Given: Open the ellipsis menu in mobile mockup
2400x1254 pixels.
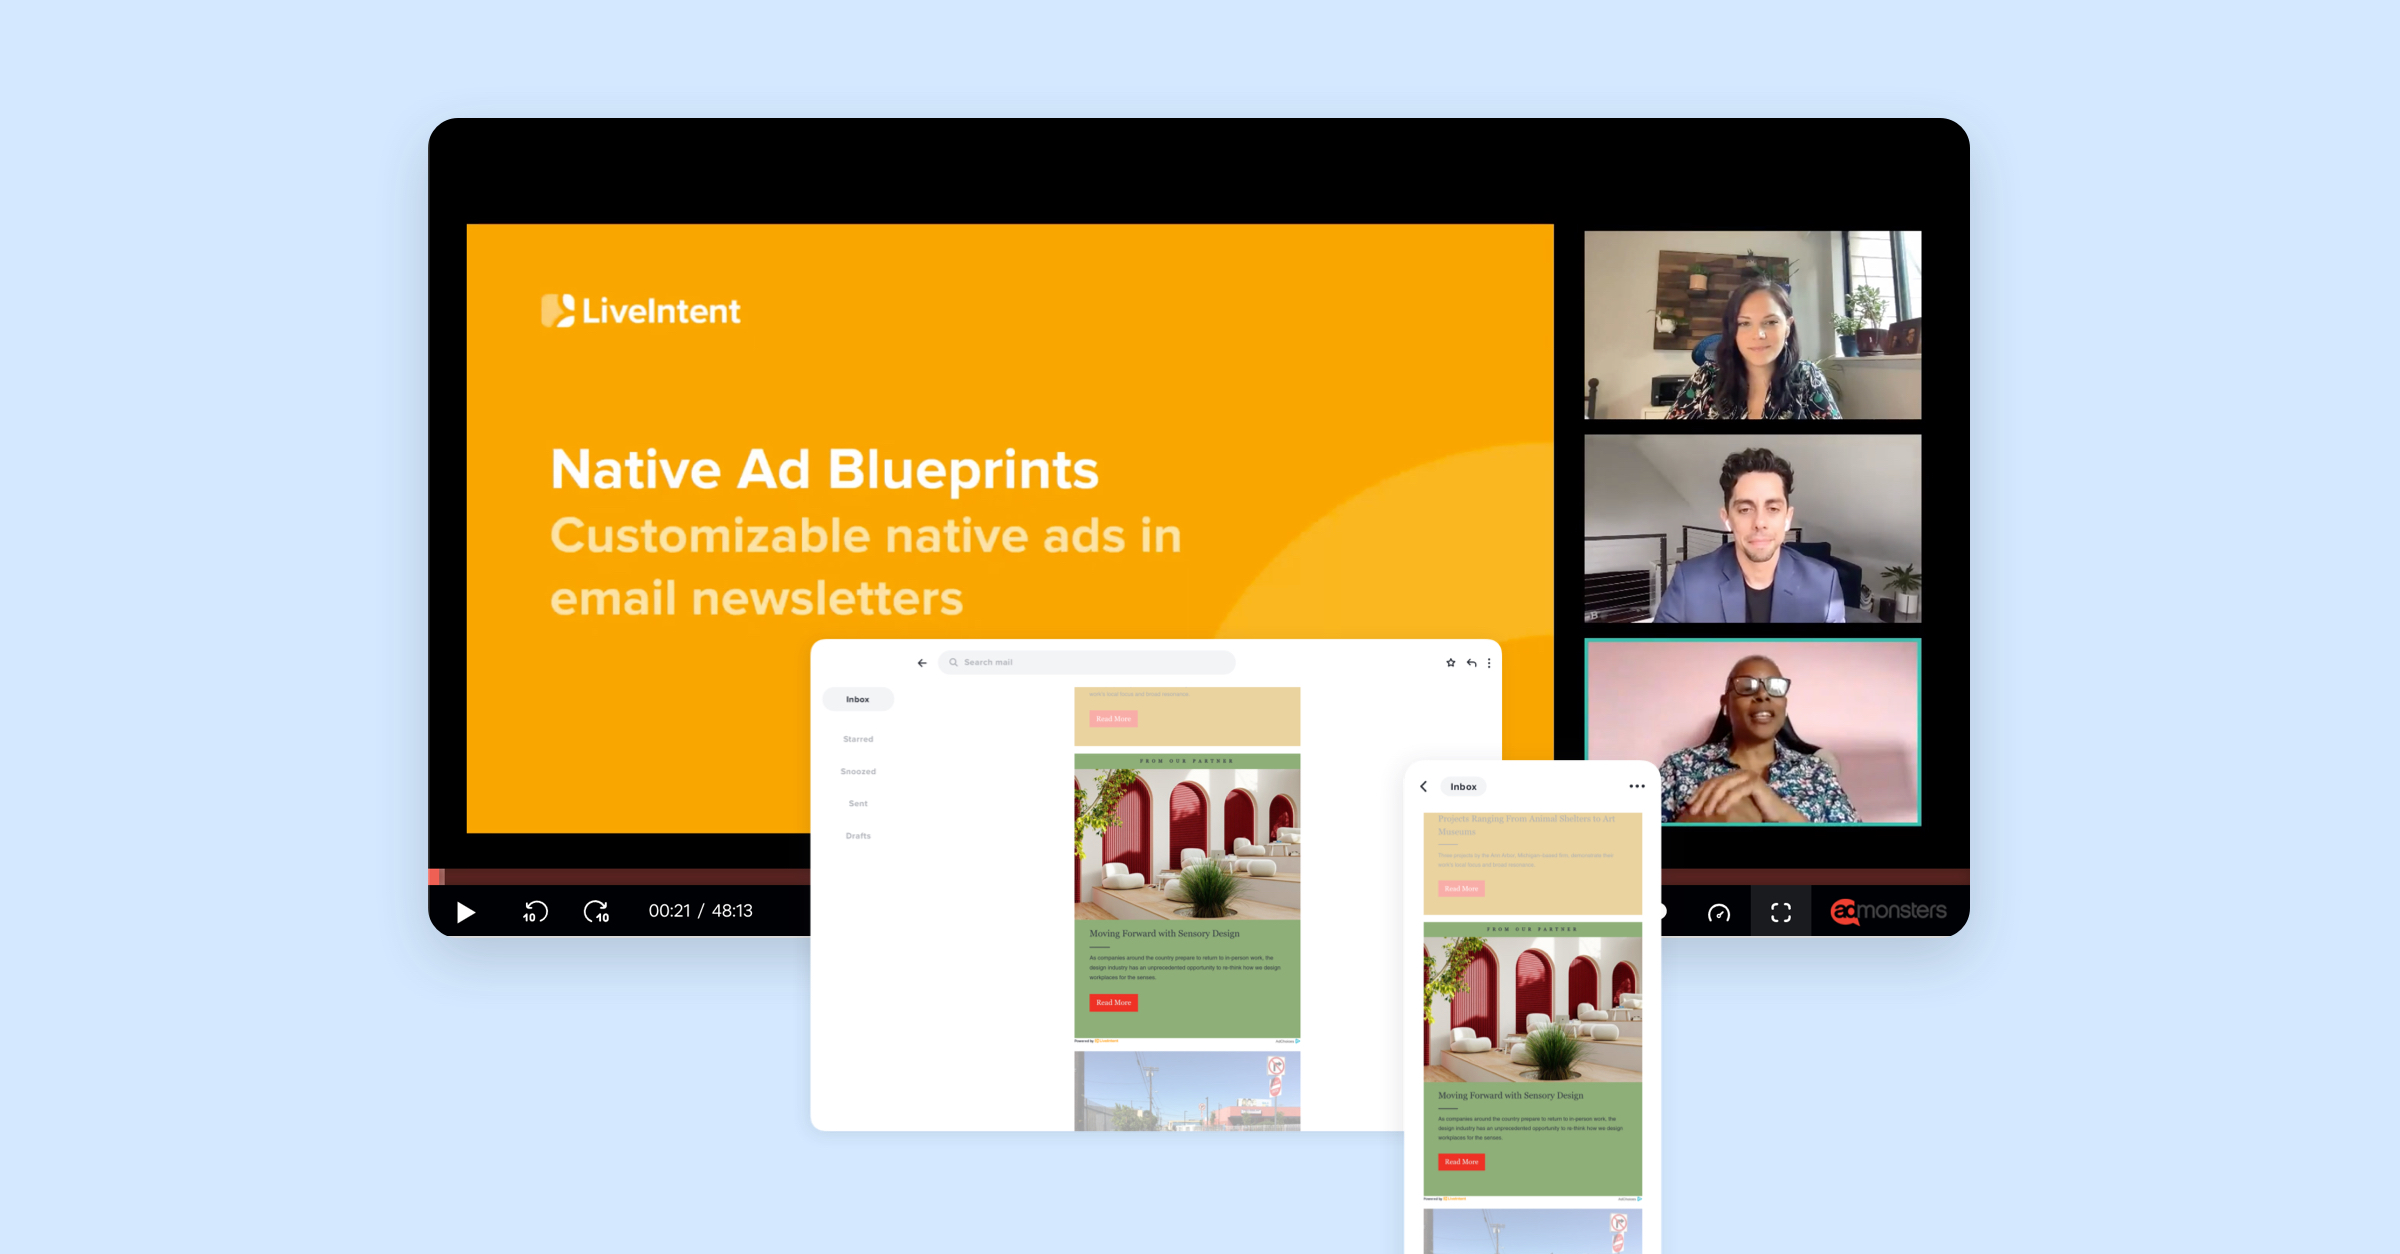Looking at the screenshot, I should coord(1637,786).
